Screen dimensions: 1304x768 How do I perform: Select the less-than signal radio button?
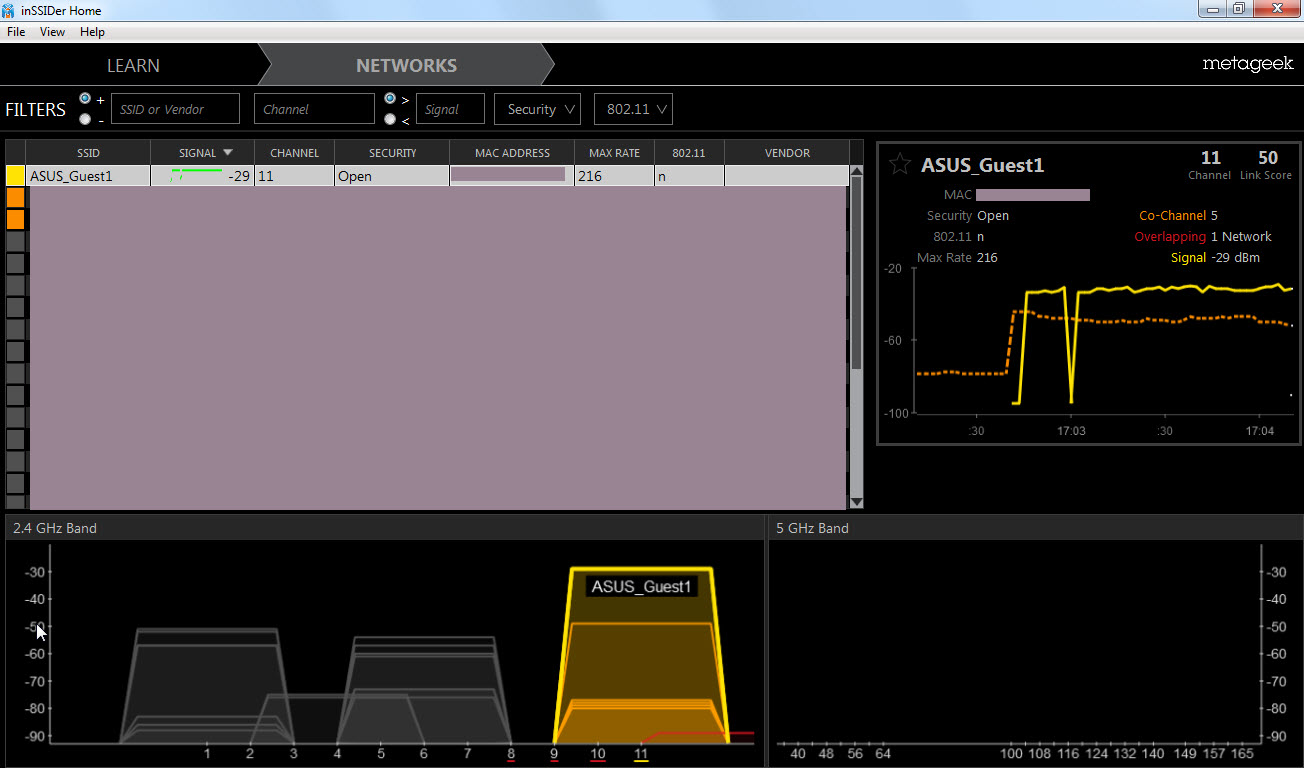[390, 119]
